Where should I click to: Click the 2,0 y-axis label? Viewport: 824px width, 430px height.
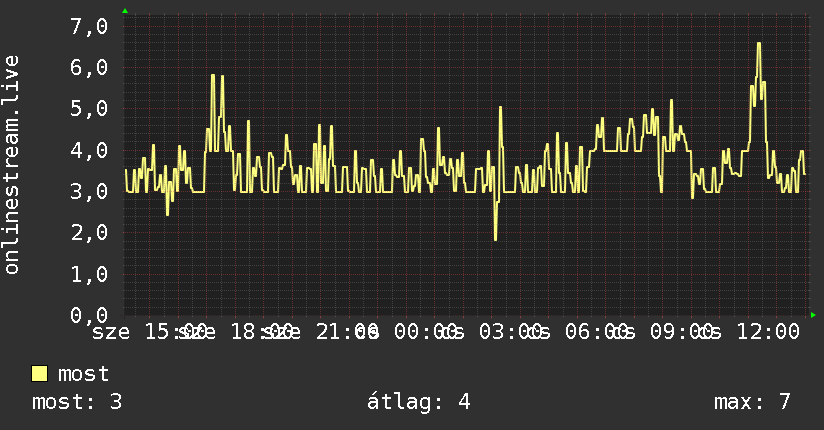click(x=89, y=232)
